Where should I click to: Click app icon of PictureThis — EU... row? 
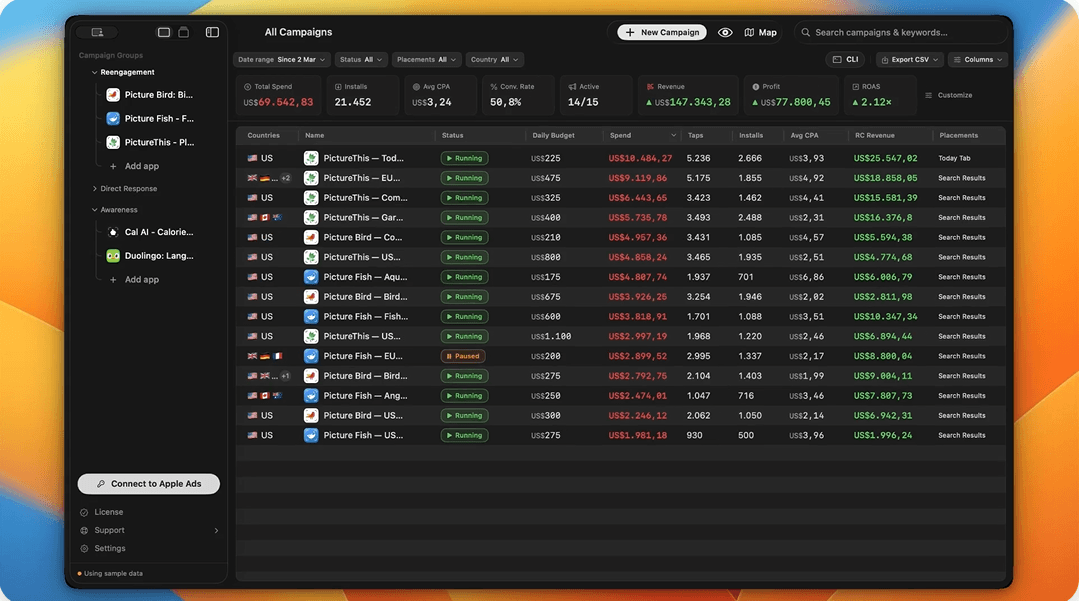pos(311,178)
